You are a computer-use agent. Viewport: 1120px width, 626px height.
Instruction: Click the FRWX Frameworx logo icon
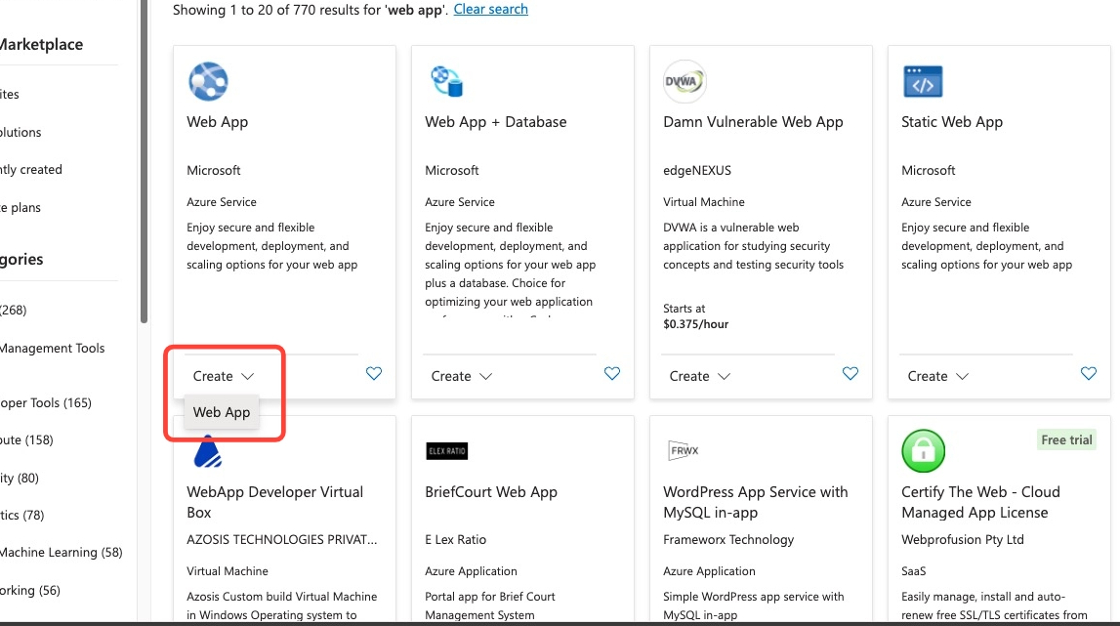click(x=684, y=451)
